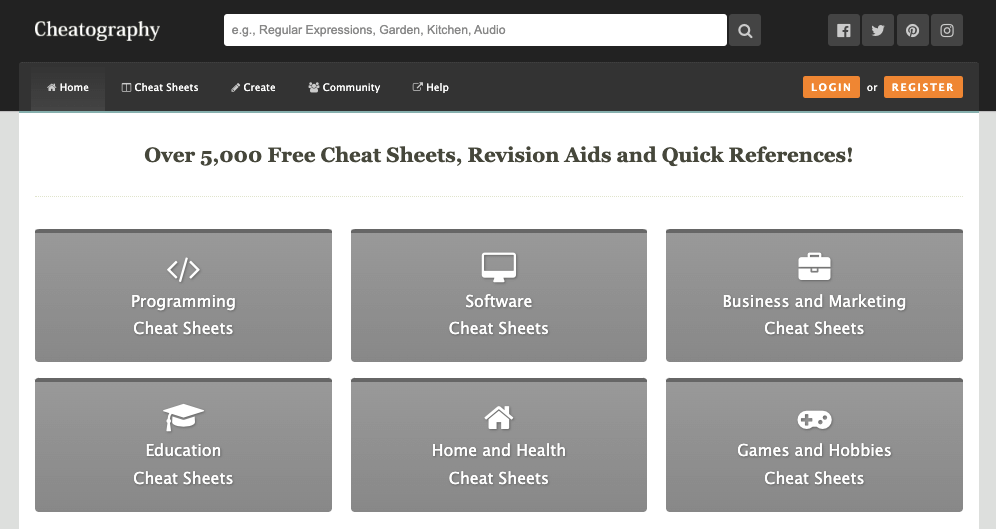Open the Twitter social icon
Viewport: 996px width, 529px height.
click(878, 30)
